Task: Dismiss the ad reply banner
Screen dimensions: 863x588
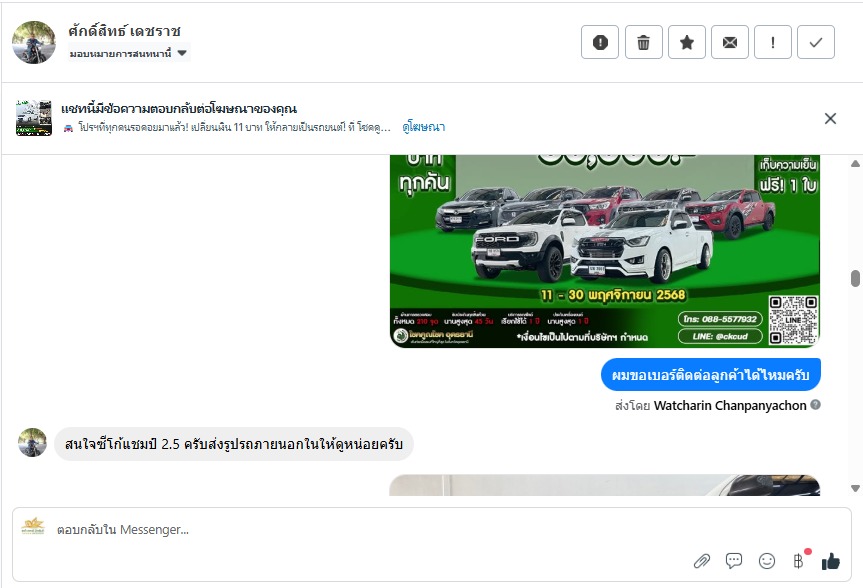Action: tap(830, 118)
